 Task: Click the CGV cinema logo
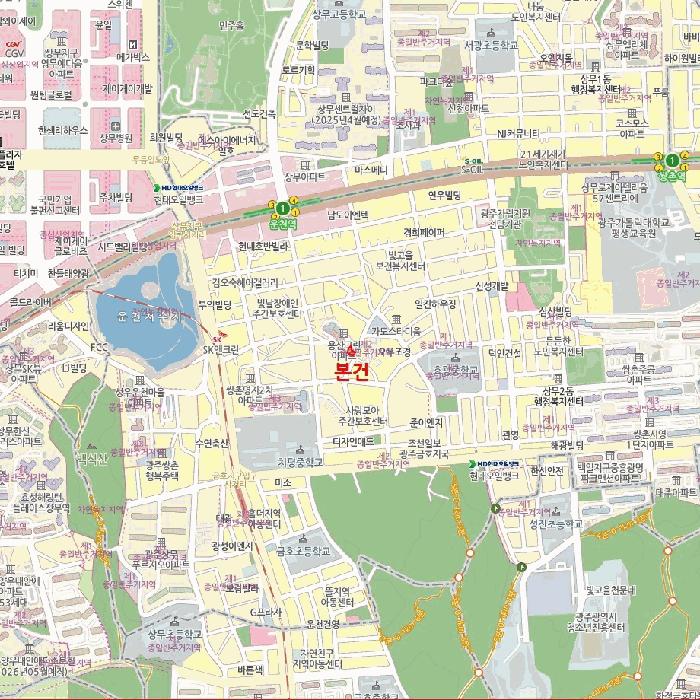coord(13,45)
